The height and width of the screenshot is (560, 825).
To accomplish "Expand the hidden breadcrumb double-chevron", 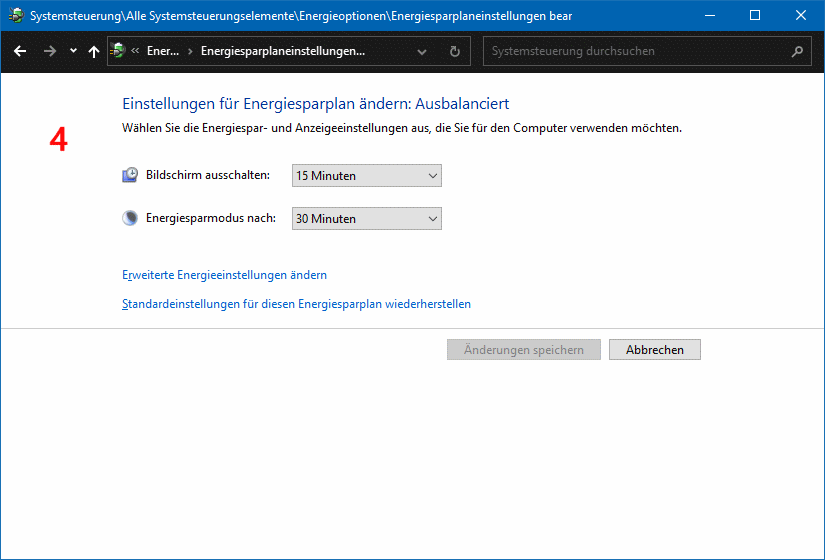I will click(135, 51).
